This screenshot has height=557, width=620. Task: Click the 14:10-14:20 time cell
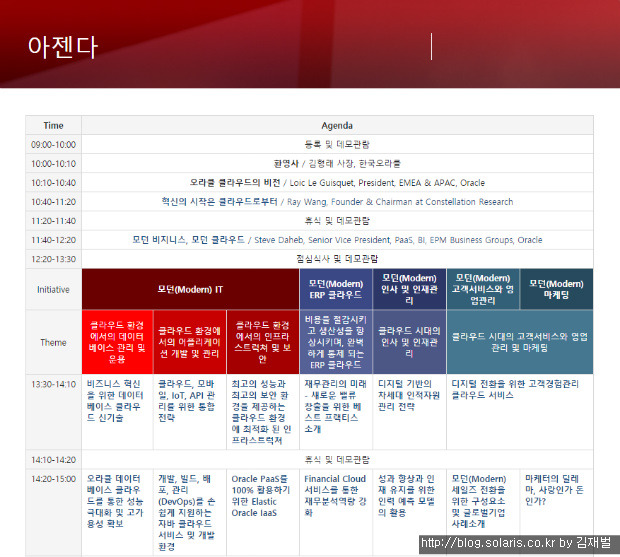pyautogui.click(x=53, y=460)
